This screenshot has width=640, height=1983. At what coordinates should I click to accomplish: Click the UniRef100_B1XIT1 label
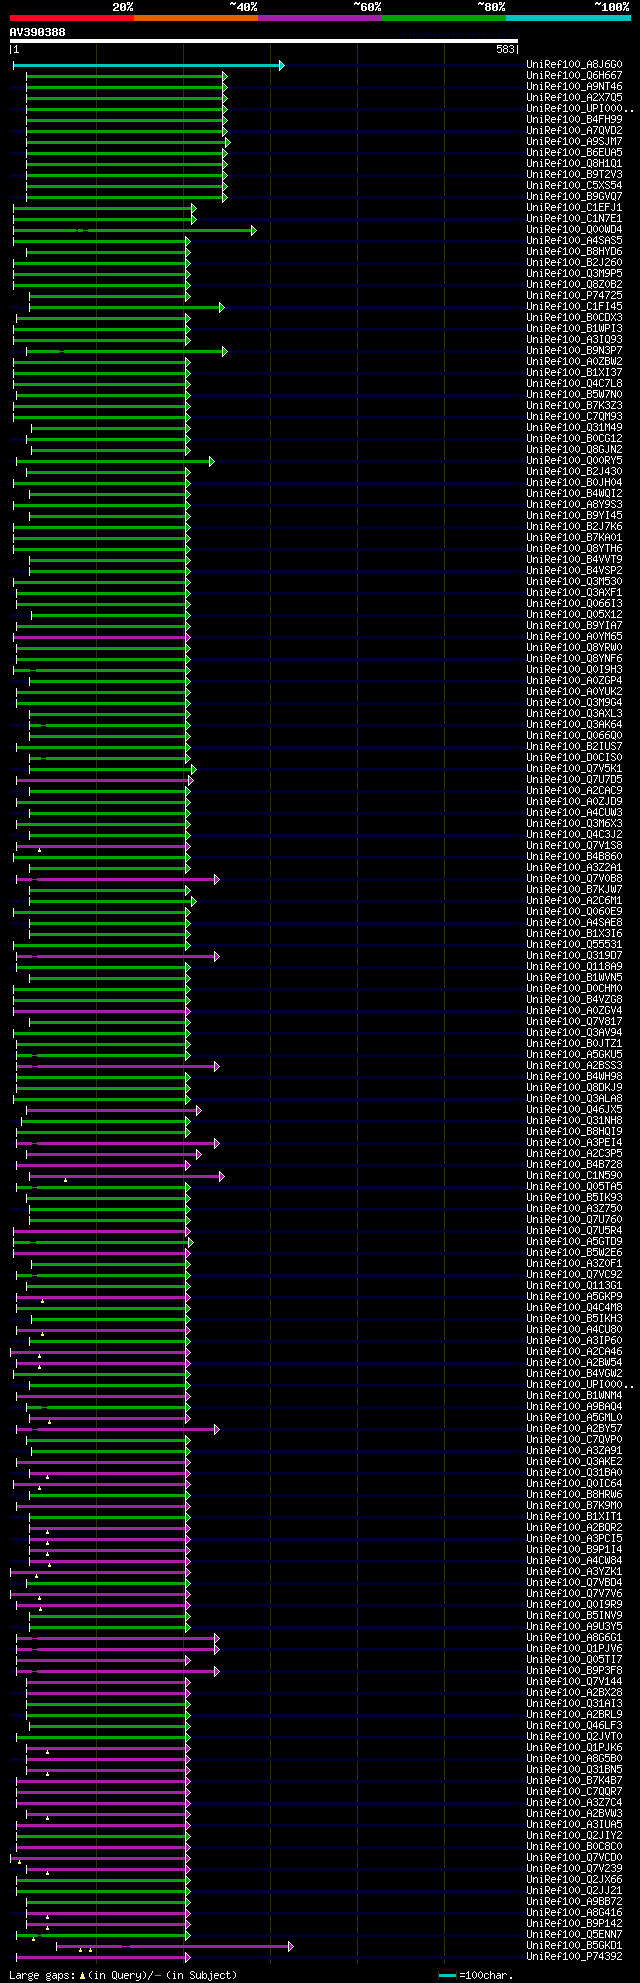pos(573,1517)
